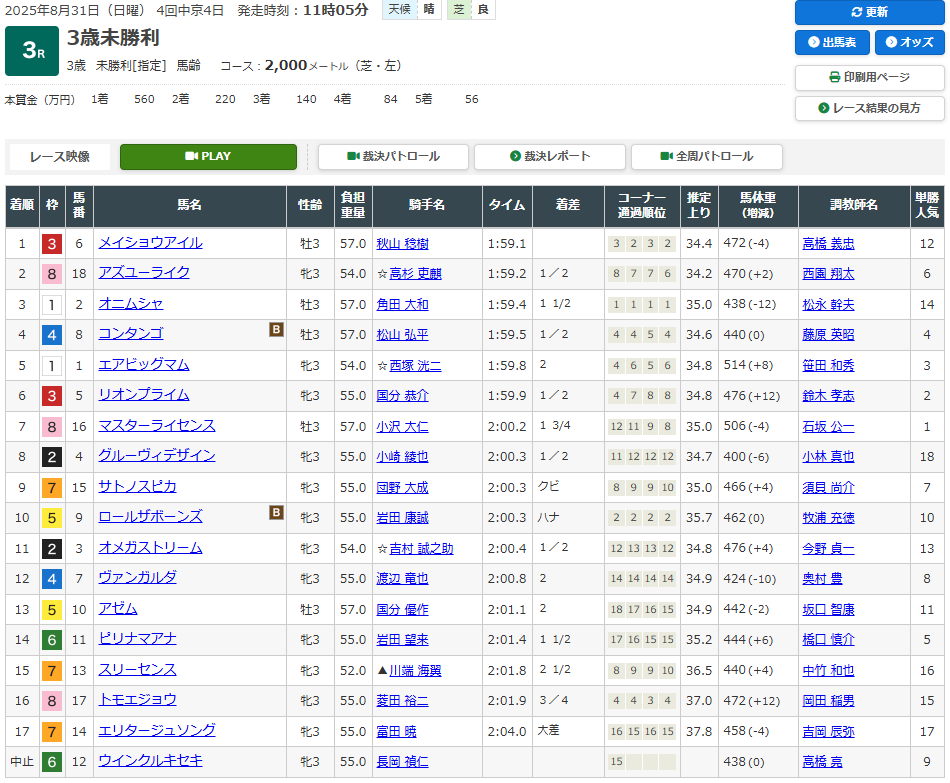Viewport: 950px width, 783px height.
Task: Open horse アスユーライク page
Action: pos(144,273)
